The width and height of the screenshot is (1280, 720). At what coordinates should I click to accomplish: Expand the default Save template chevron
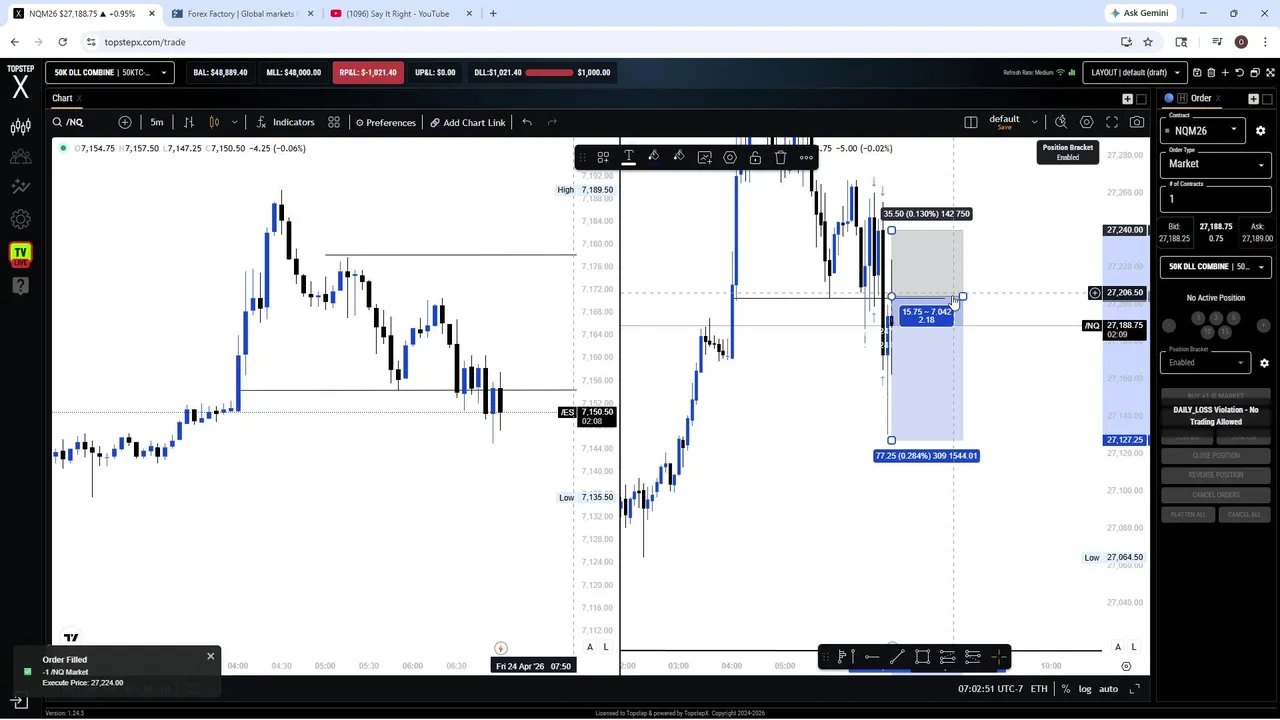tap(1034, 122)
